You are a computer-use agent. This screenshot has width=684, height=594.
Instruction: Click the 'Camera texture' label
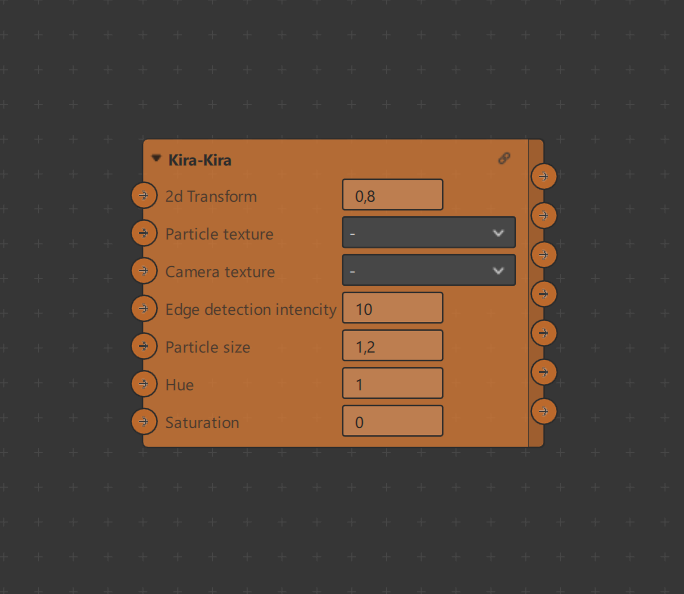(220, 272)
